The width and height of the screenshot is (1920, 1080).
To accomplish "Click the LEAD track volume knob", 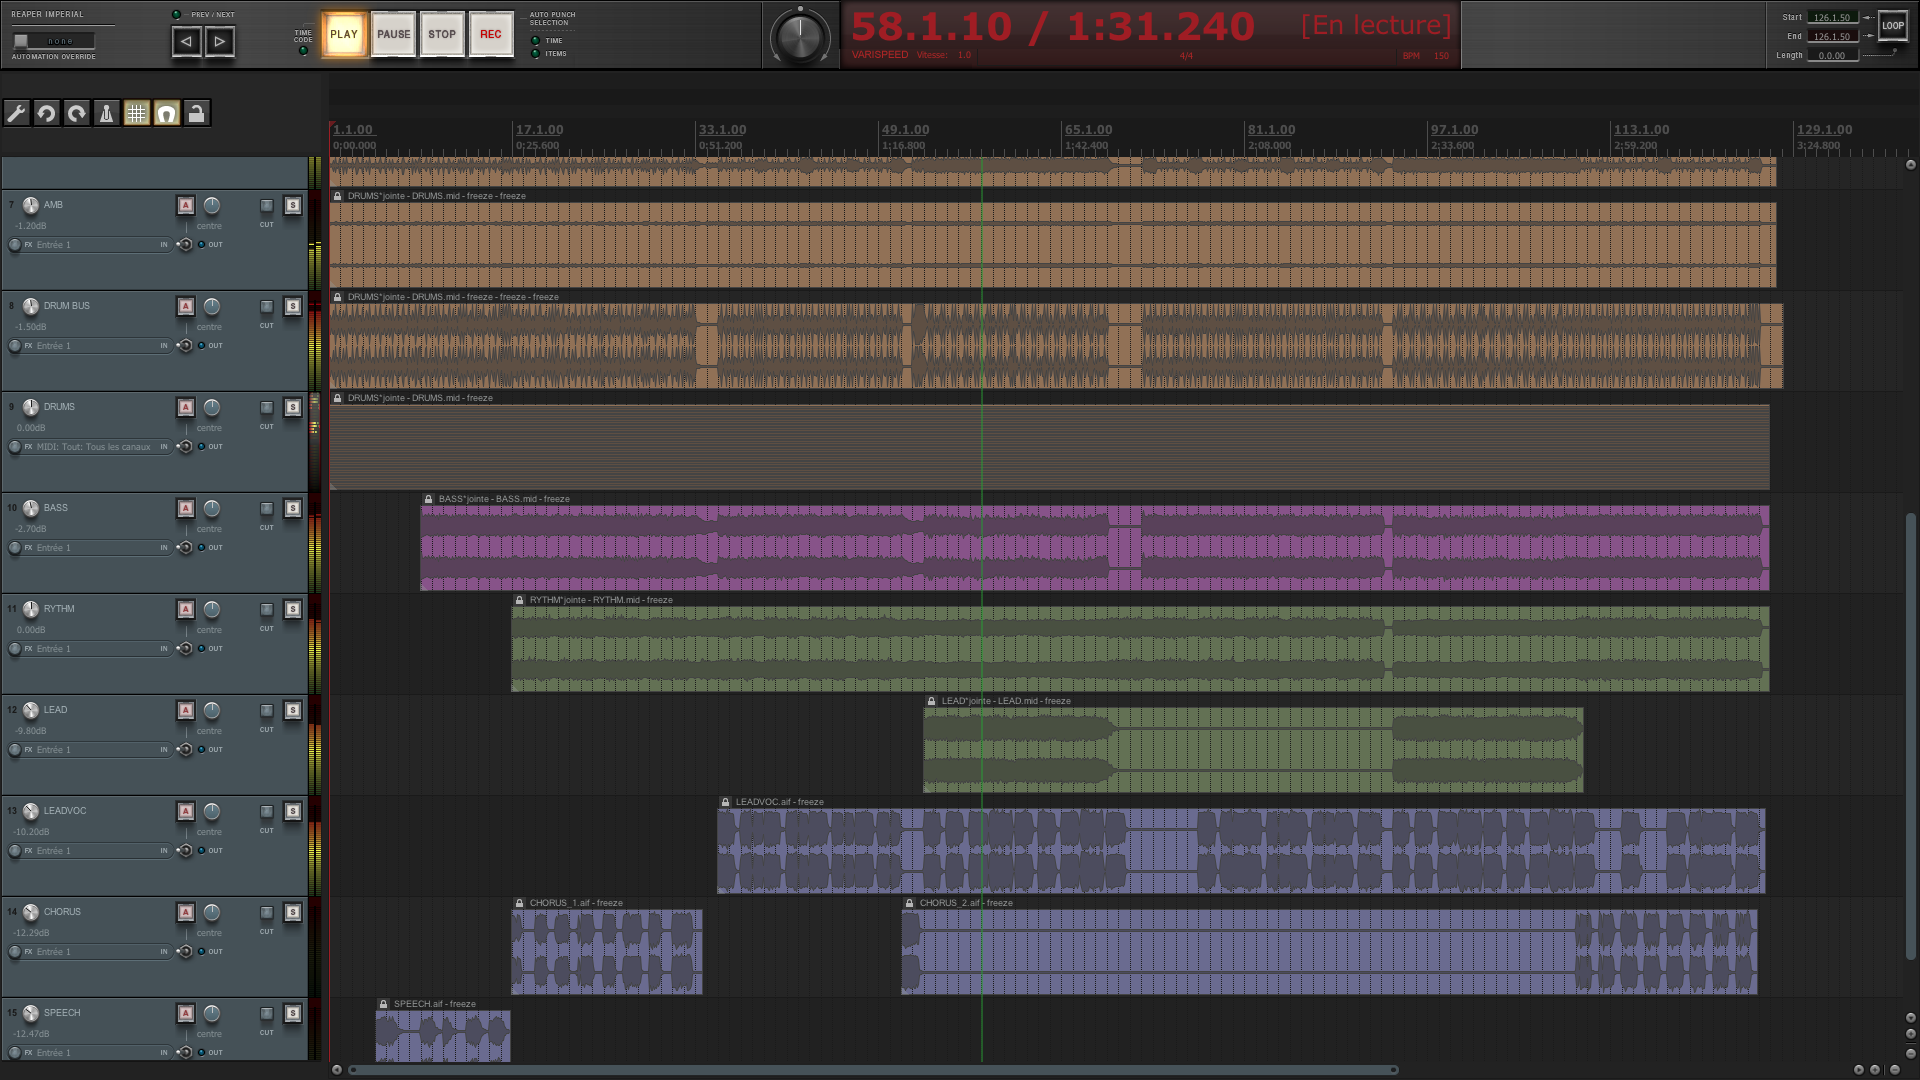I will pos(31,710).
